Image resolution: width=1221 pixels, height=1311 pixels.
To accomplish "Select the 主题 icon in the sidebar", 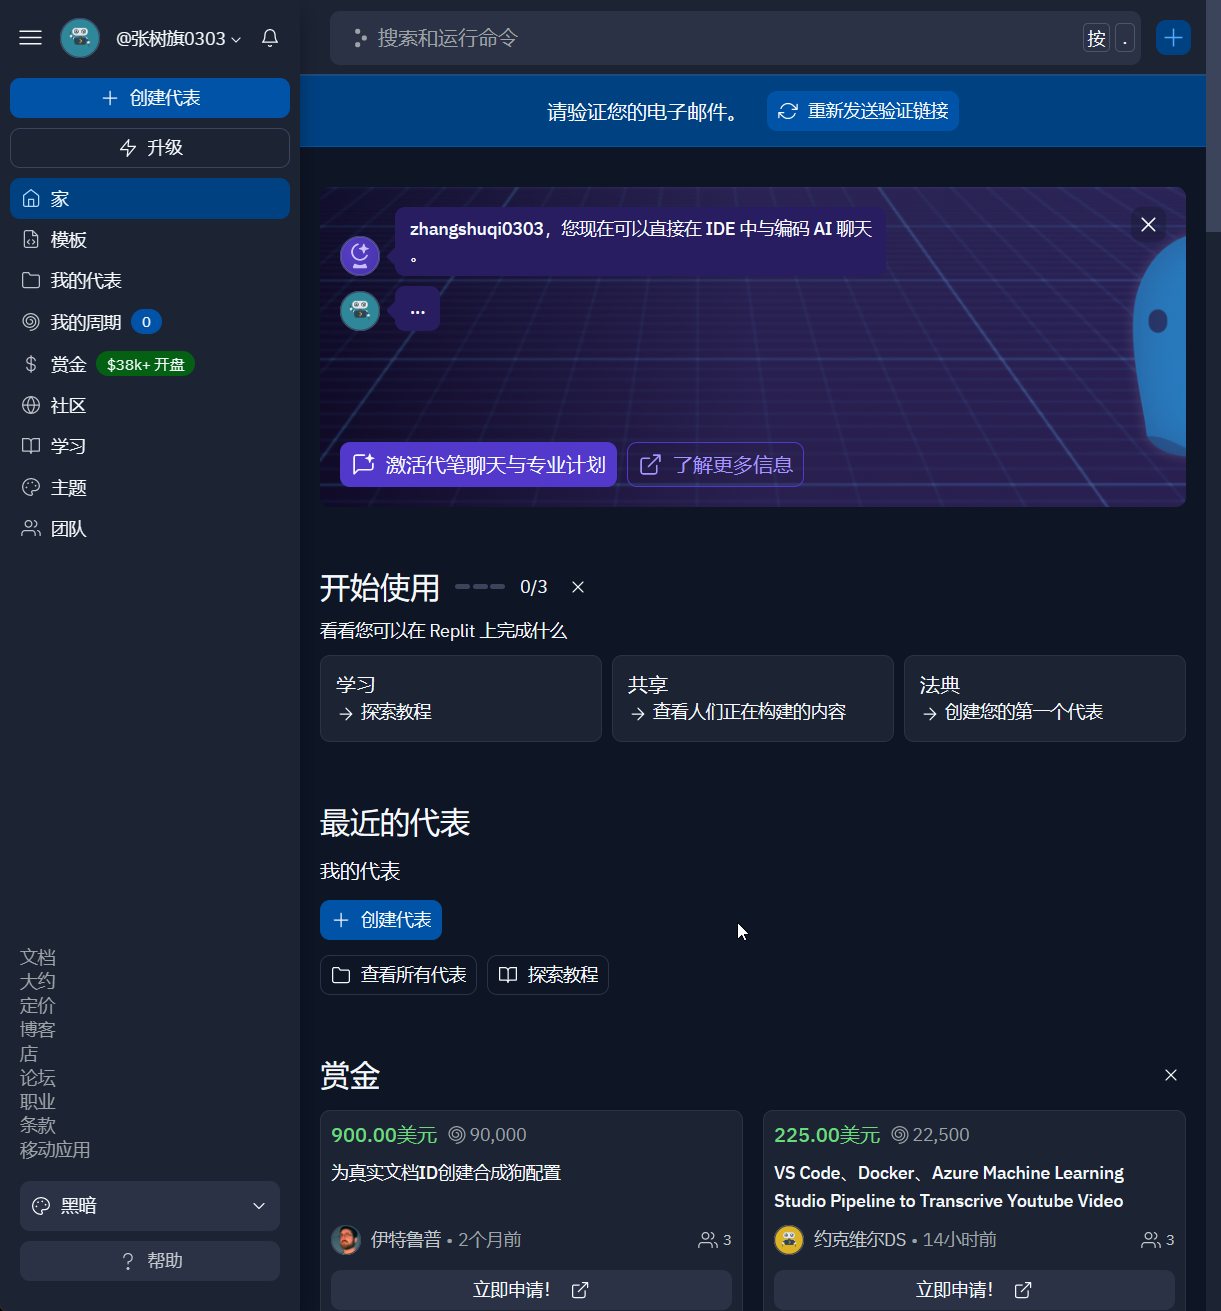I will point(30,487).
